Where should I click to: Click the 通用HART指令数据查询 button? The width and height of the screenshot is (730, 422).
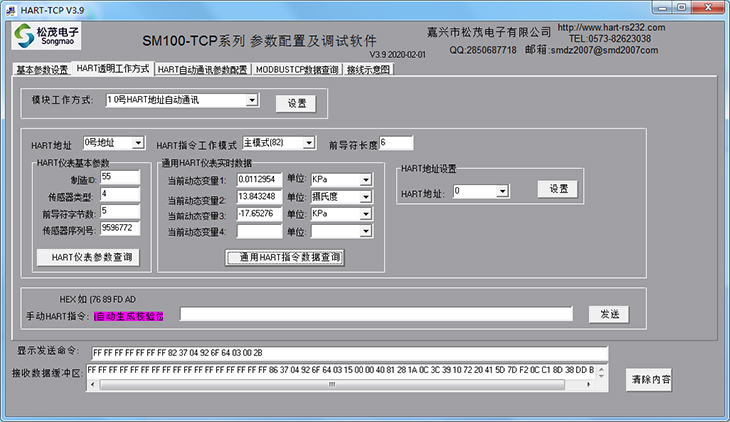(285, 257)
